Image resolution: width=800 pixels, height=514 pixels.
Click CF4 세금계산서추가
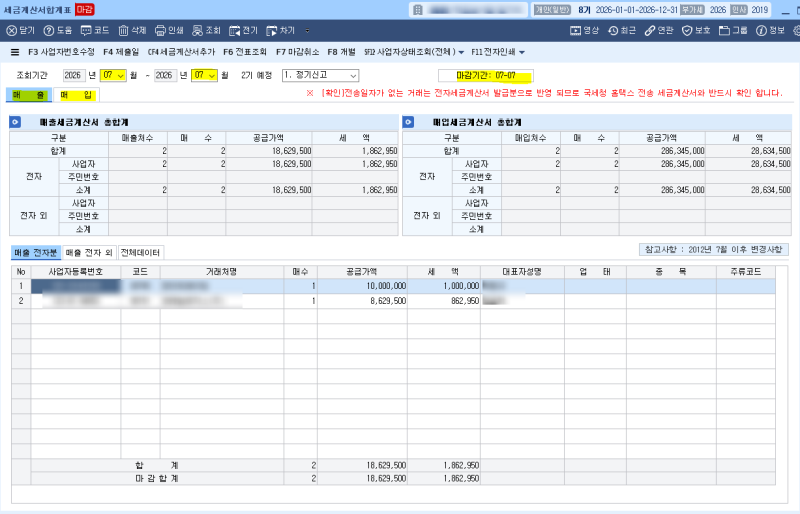[182, 52]
